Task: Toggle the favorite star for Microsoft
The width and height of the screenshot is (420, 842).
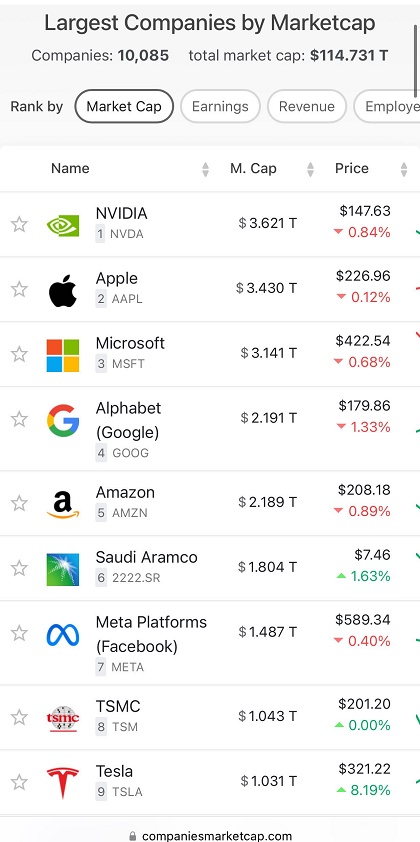Action: pyautogui.click(x=19, y=354)
